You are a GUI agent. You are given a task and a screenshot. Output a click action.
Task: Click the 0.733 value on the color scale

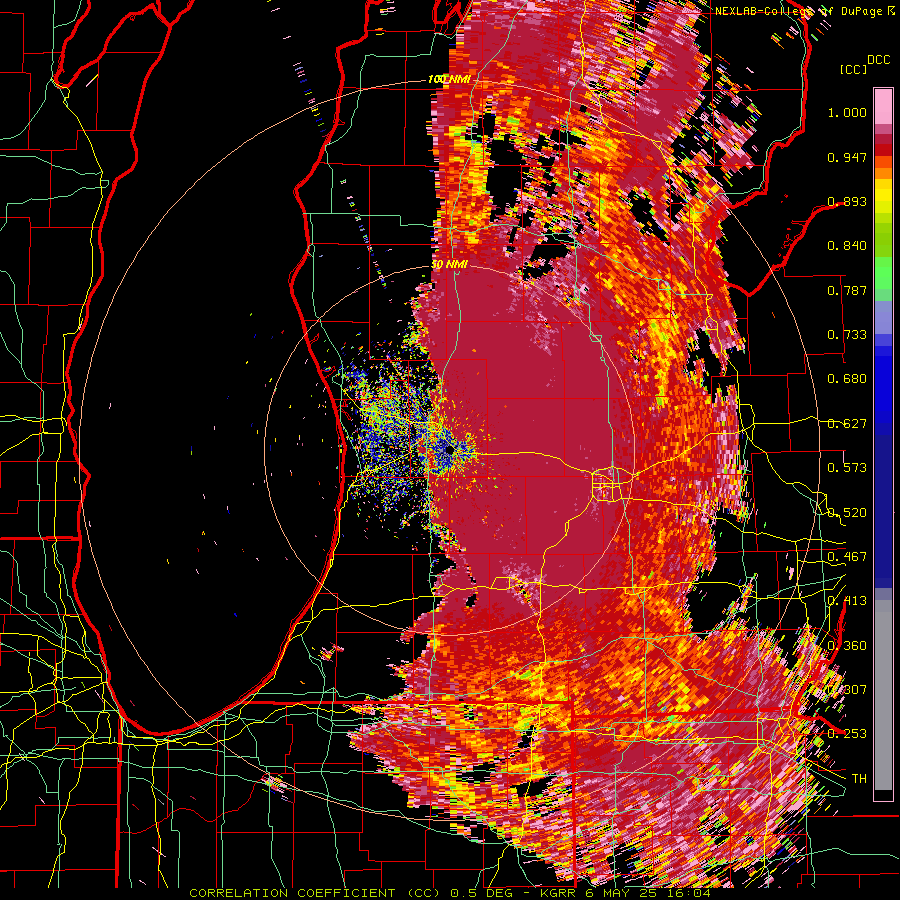(847, 335)
